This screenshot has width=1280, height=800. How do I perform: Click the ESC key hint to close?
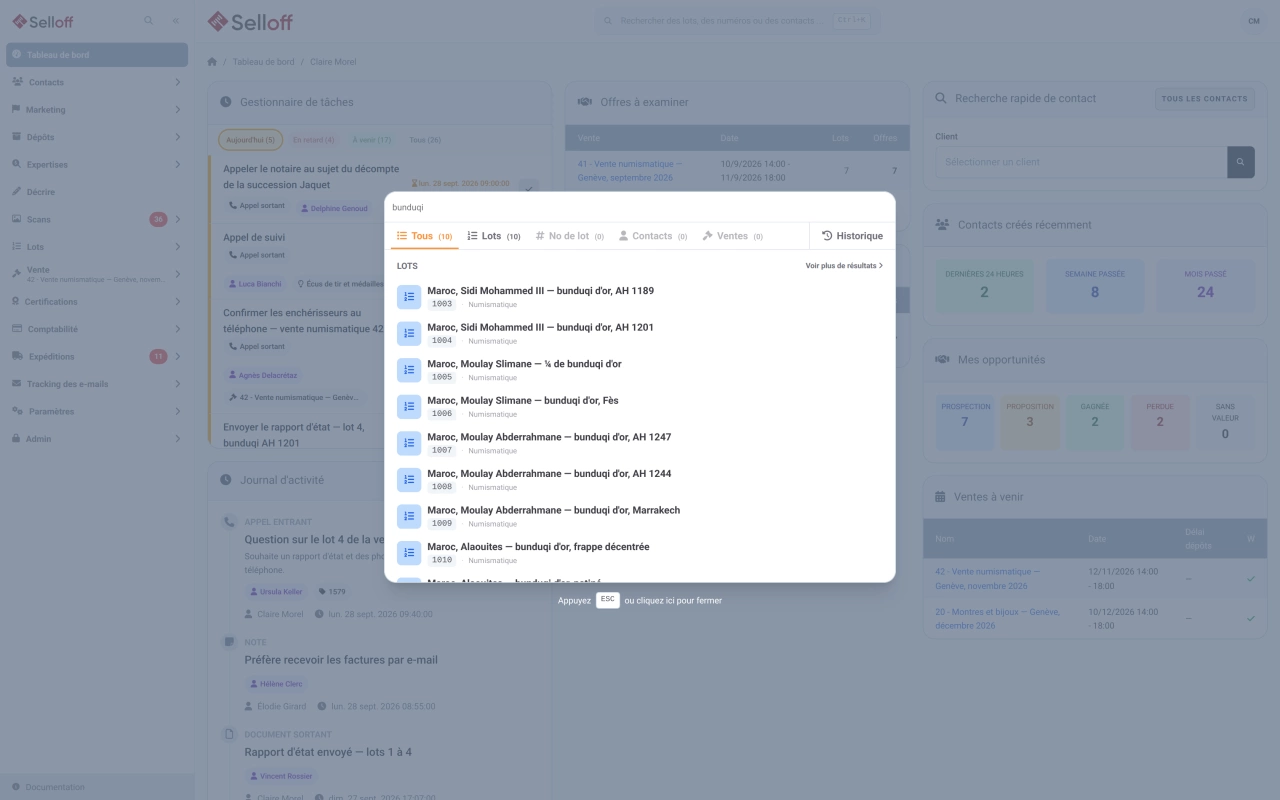[607, 600]
